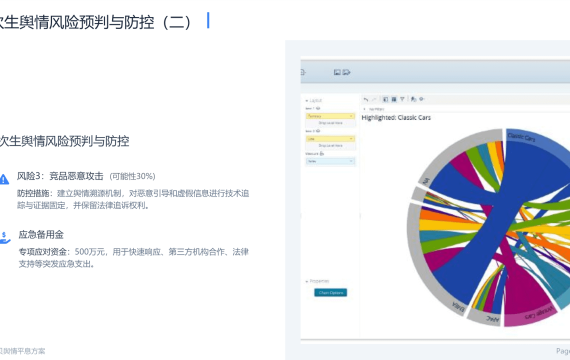Toggle the grid view icon in chart toolbar

coord(394,99)
